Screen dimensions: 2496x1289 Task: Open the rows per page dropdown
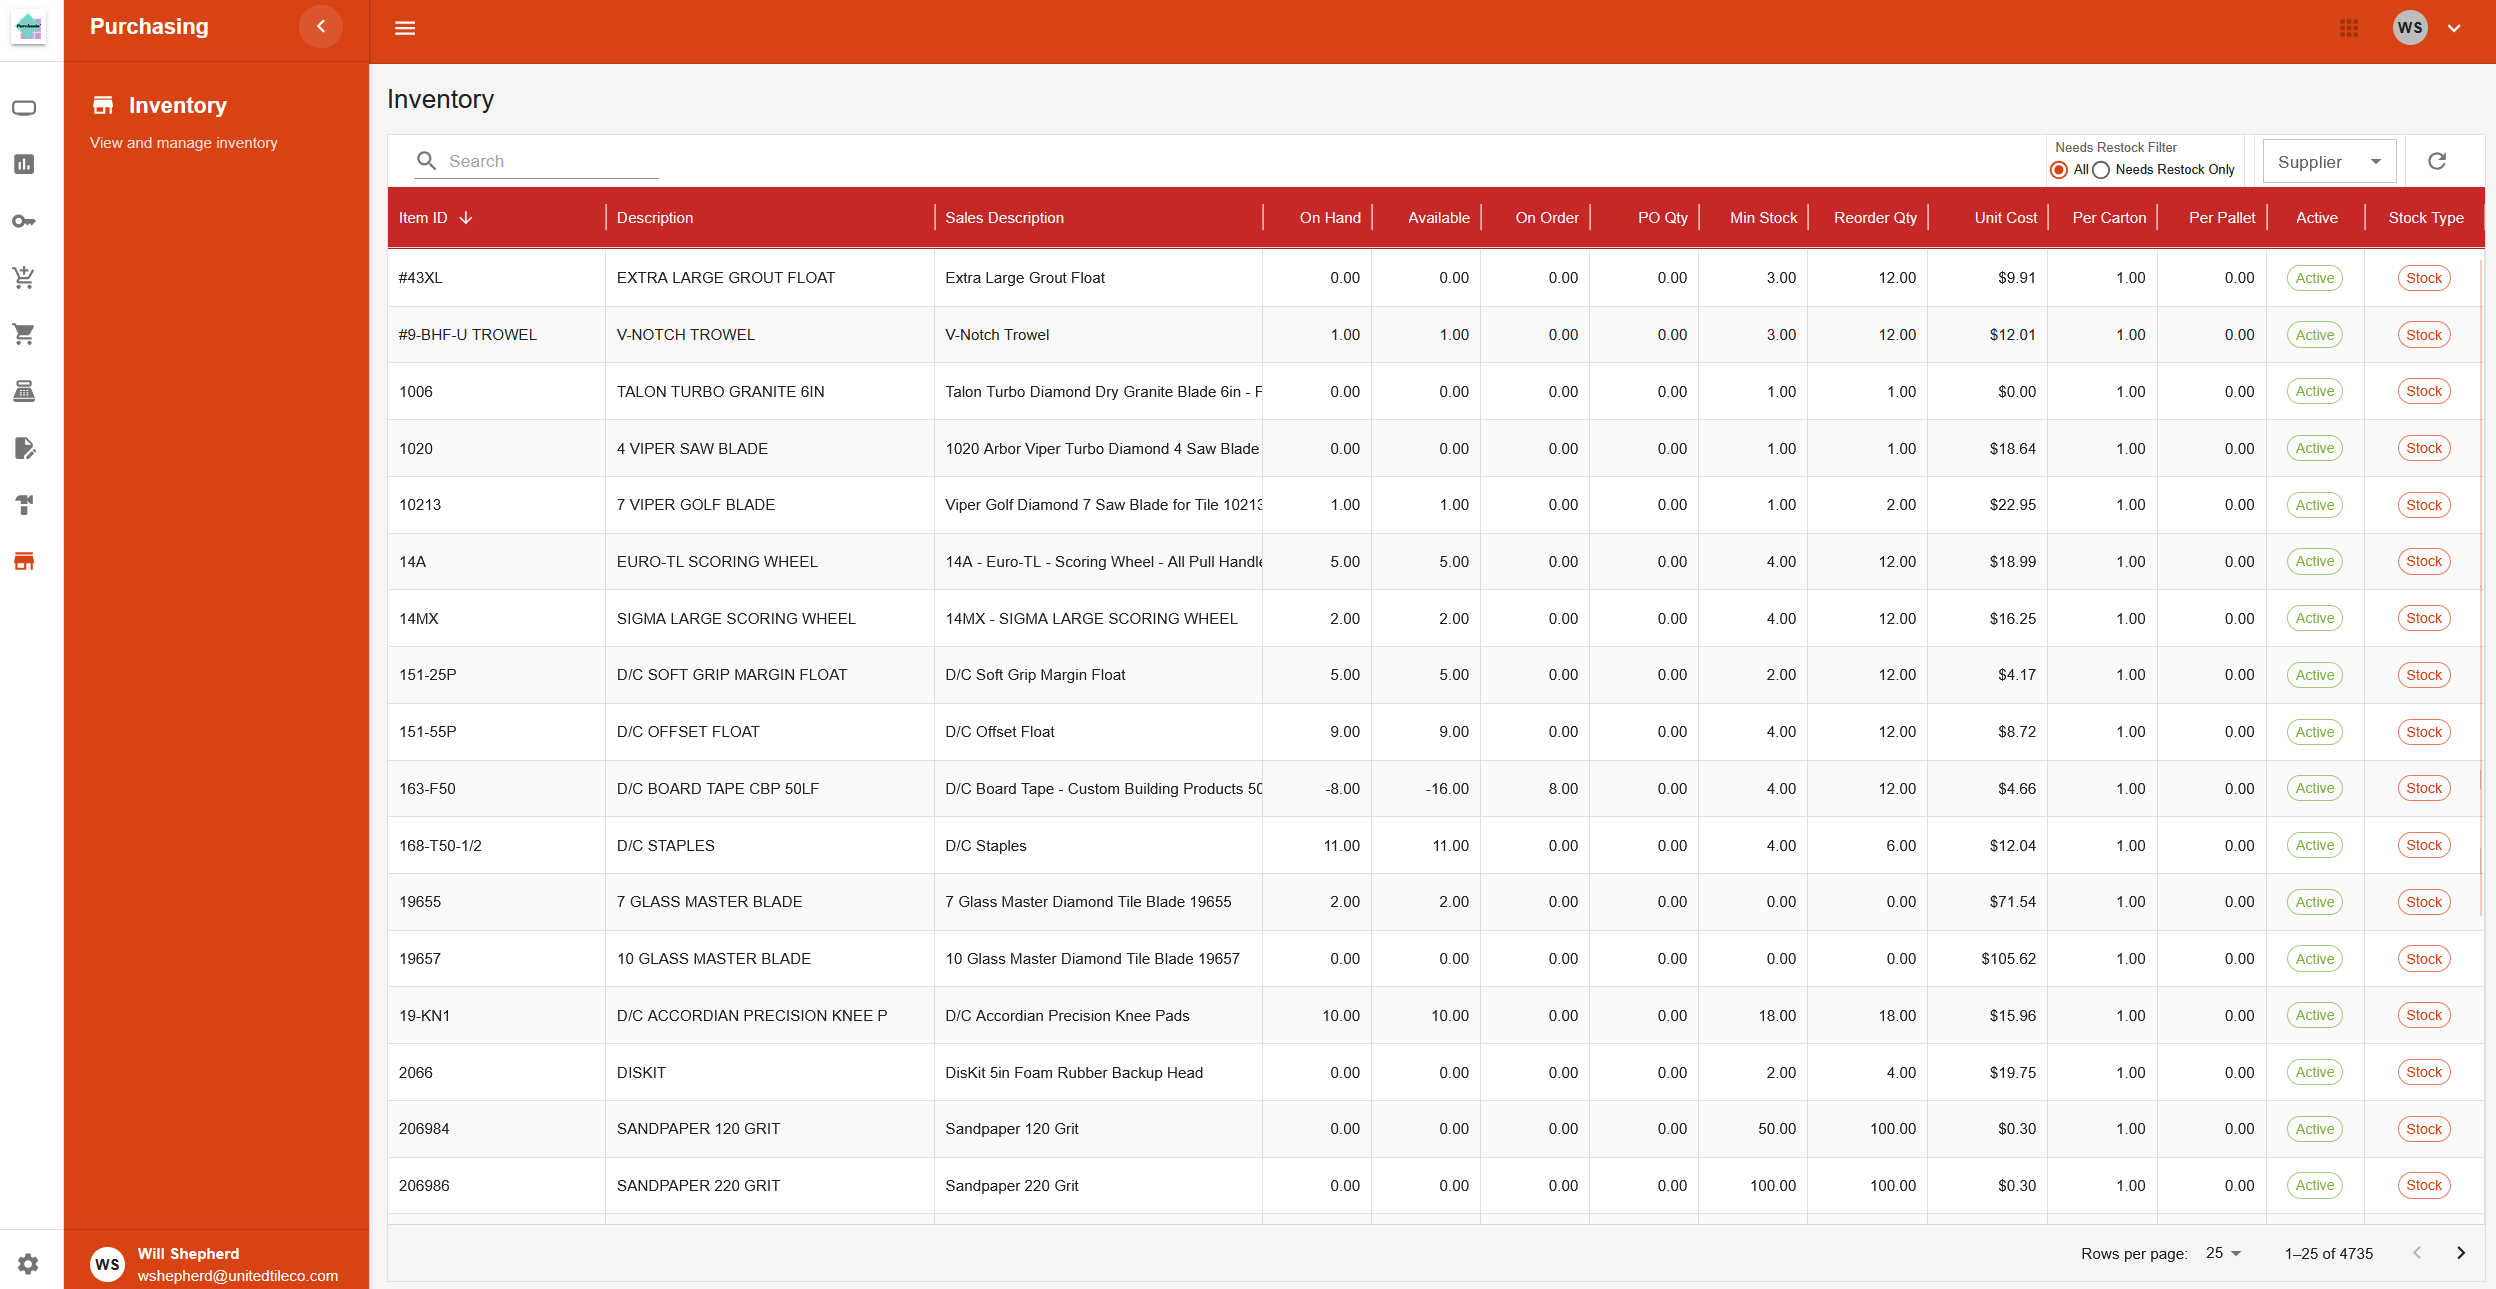pos(2224,1253)
